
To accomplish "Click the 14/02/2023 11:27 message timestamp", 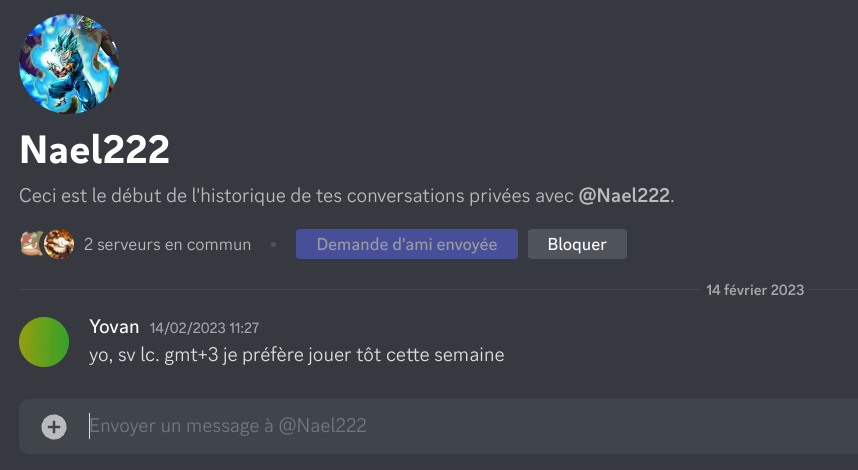I will pyautogui.click(x=204, y=327).
